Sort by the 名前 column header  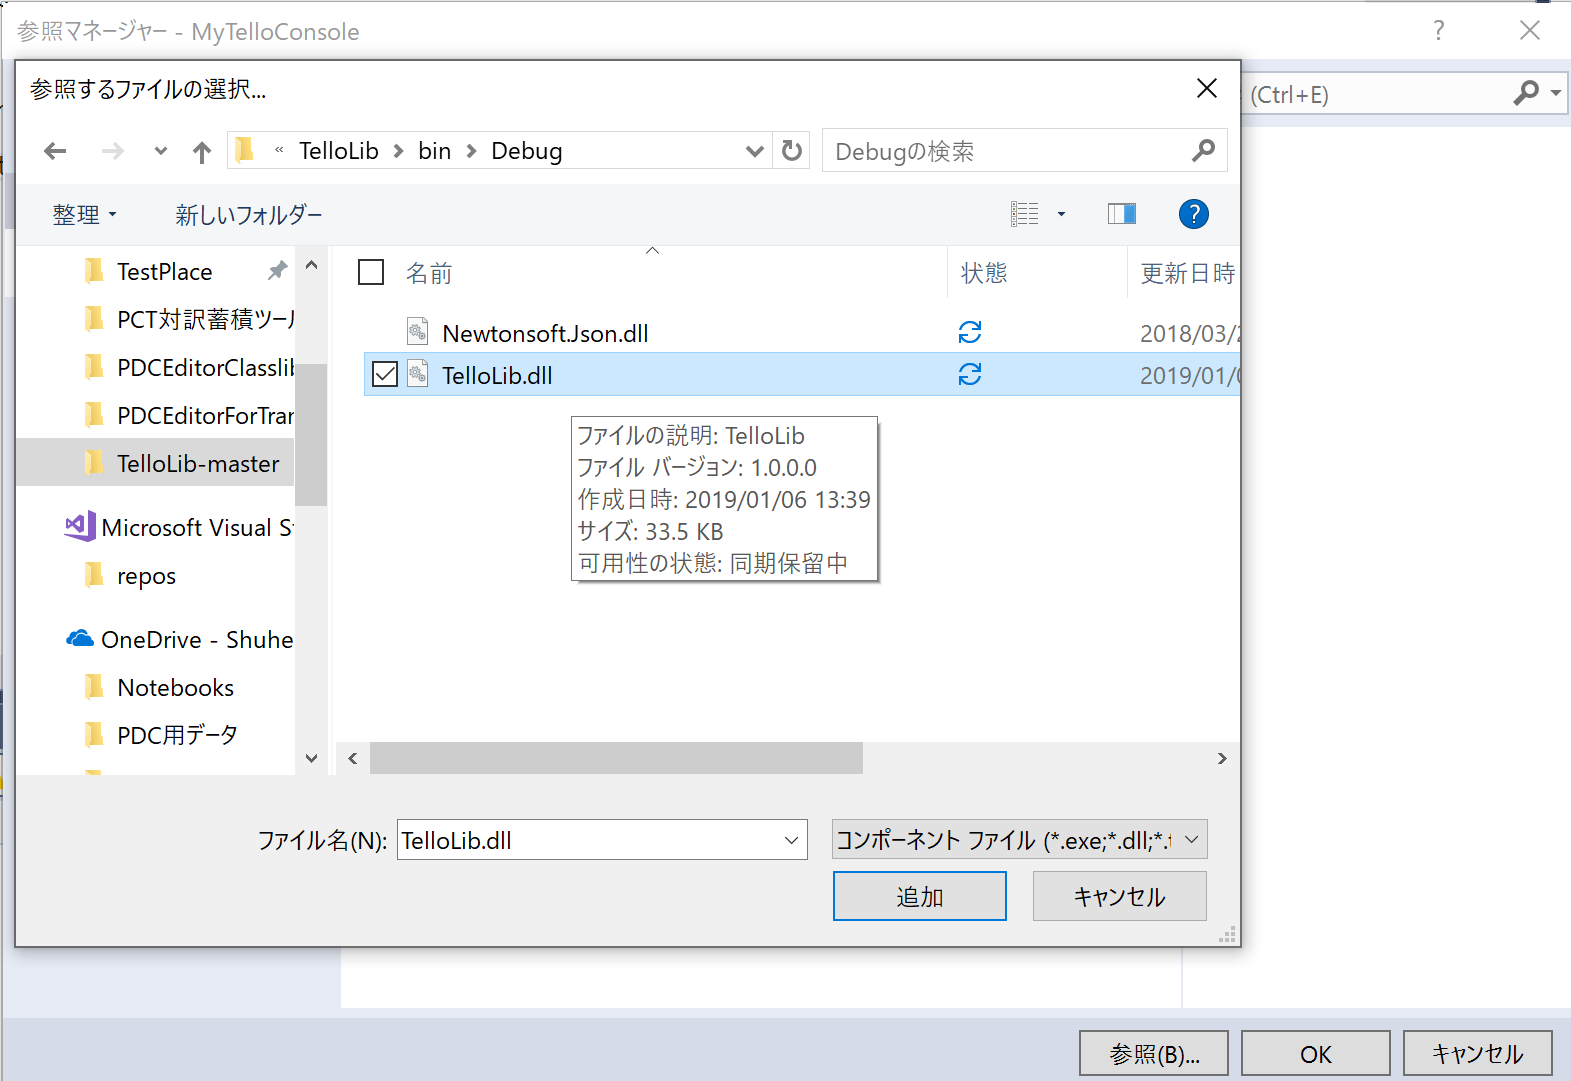[x=428, y=273]
